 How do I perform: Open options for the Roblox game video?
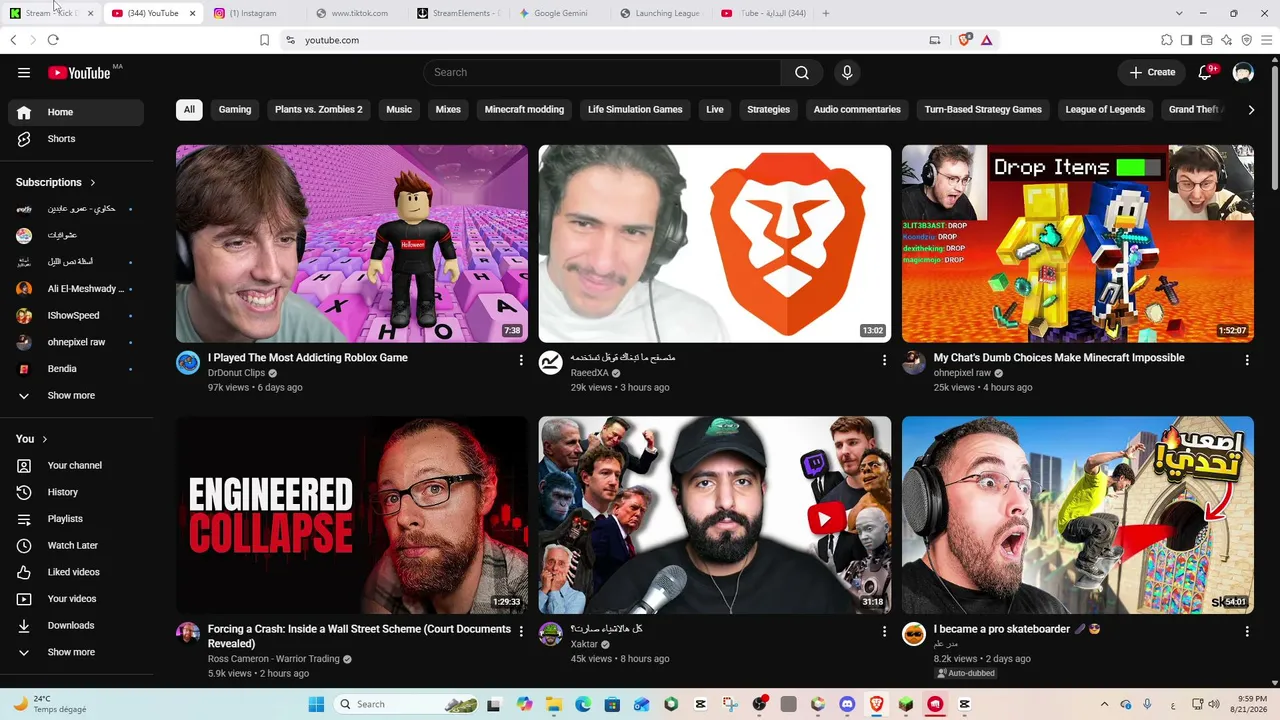521,359
